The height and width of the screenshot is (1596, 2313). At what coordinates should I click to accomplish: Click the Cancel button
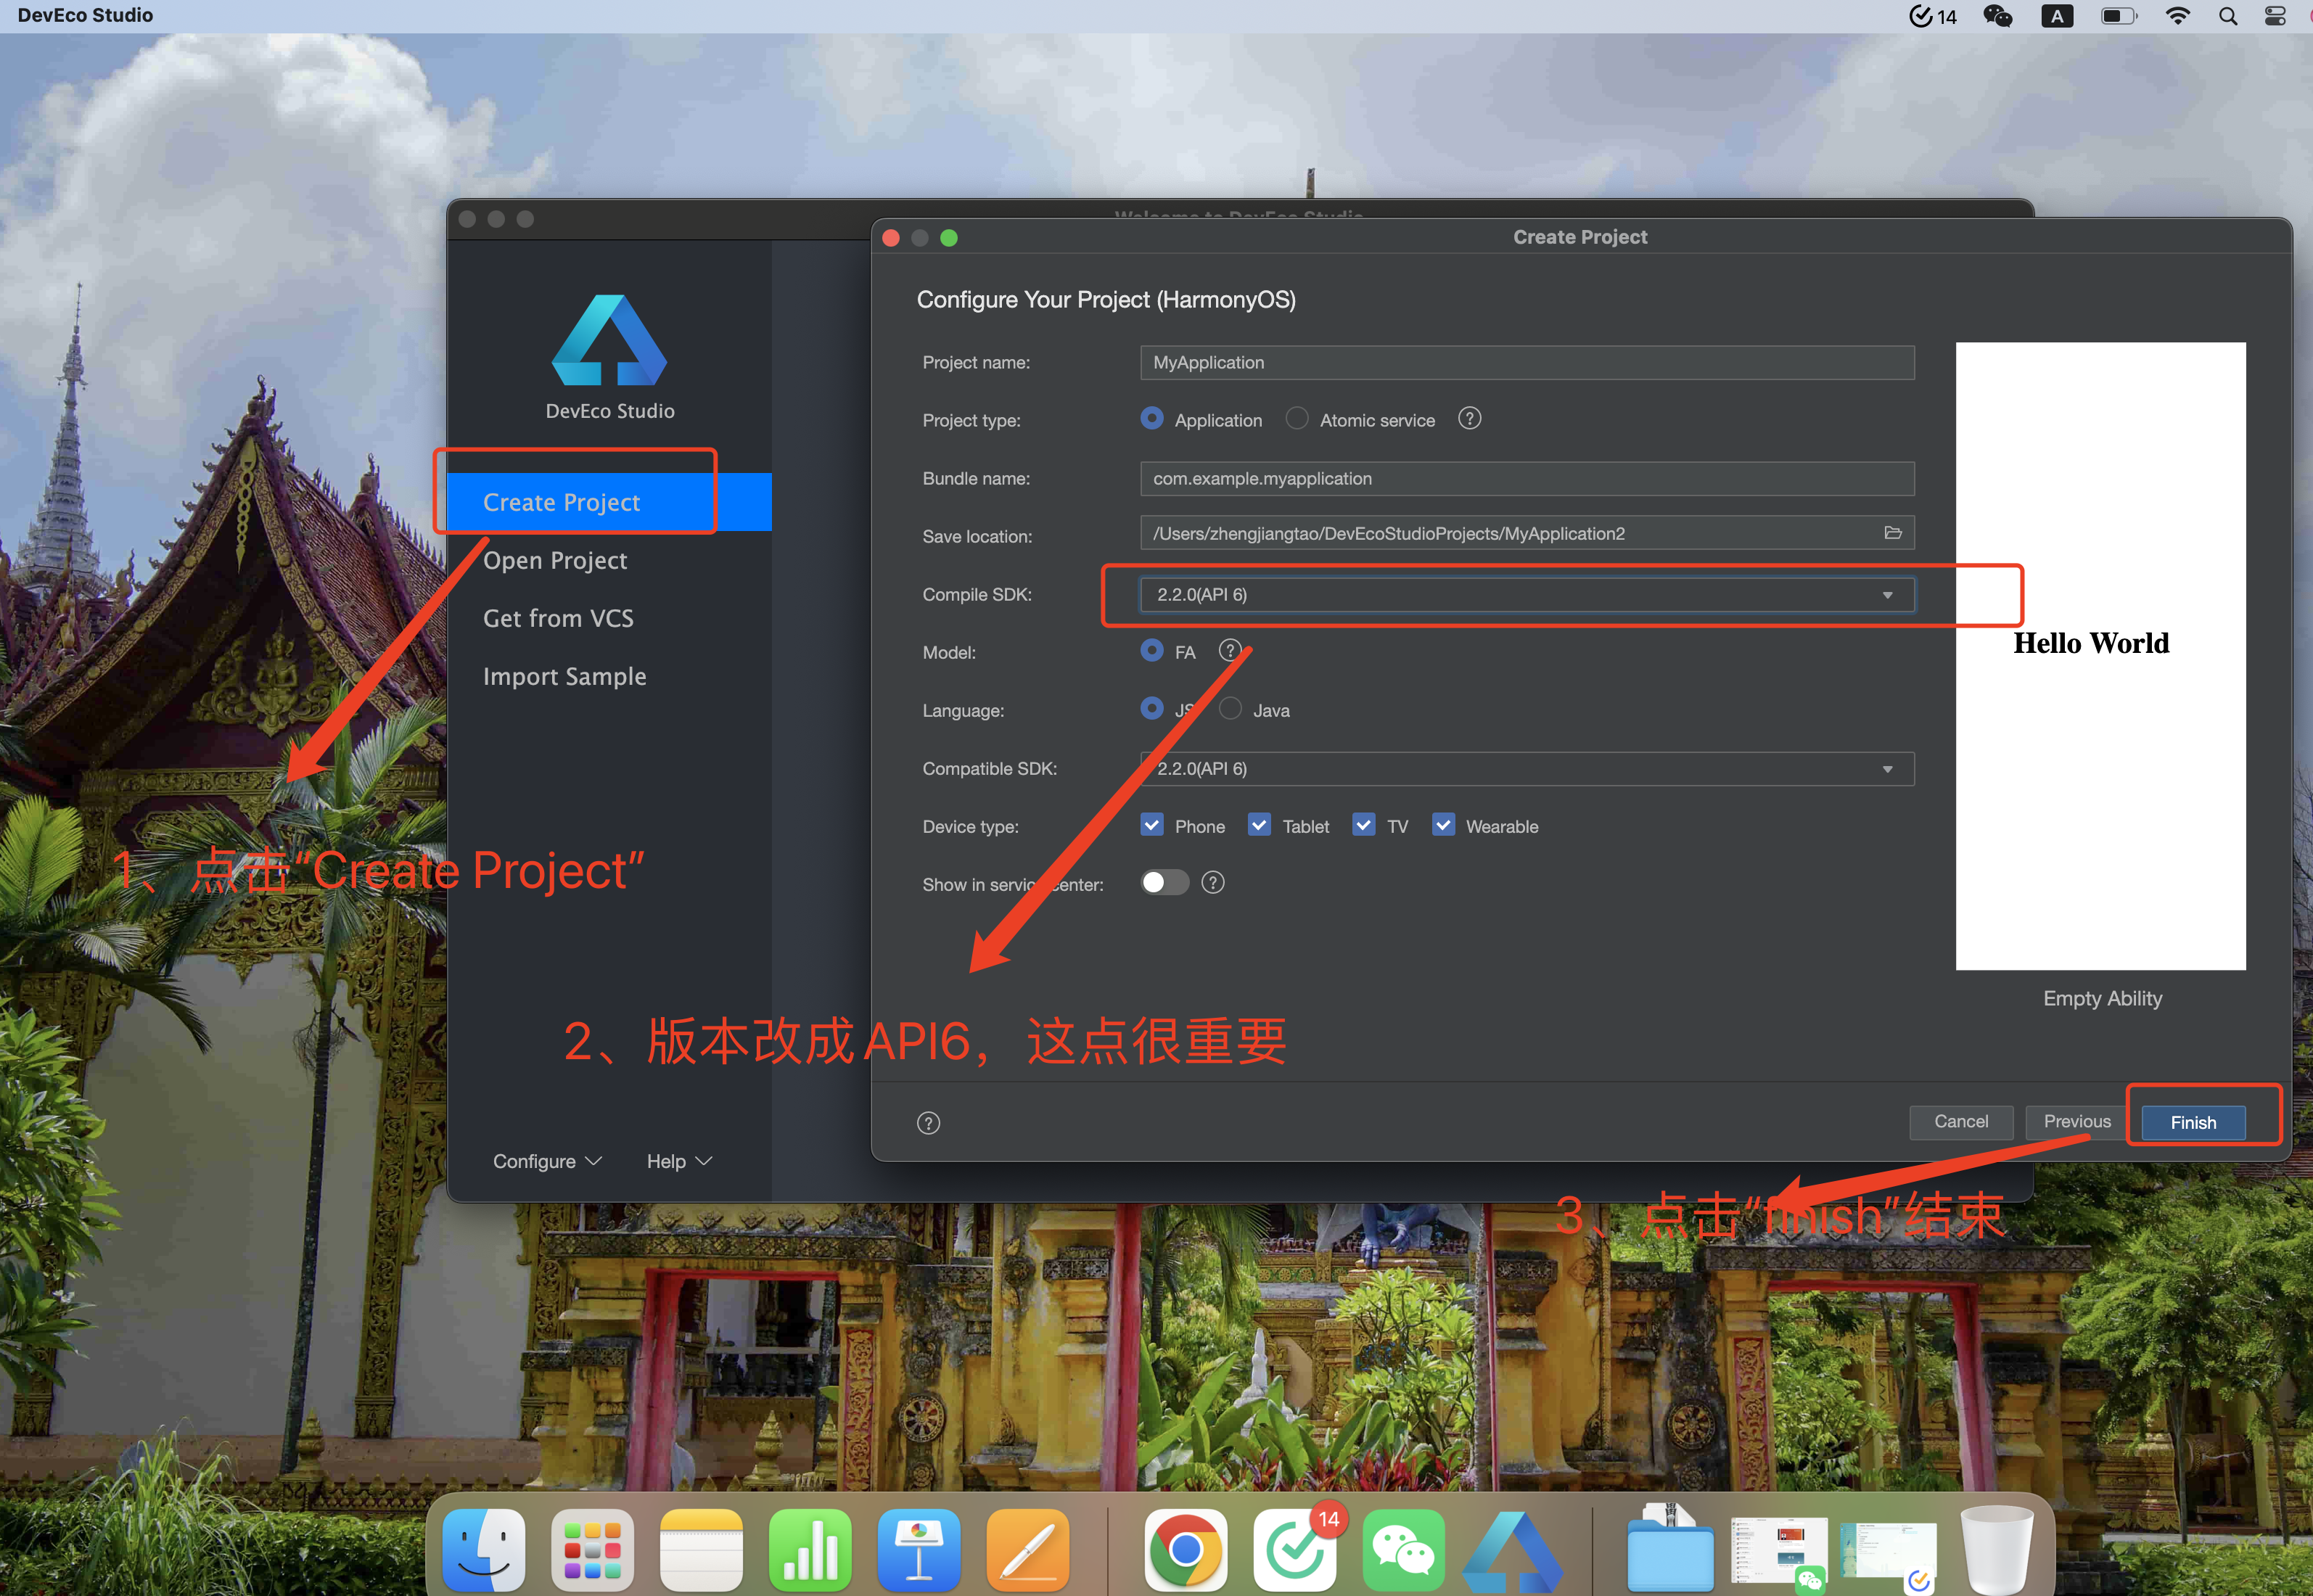[1961, 1122]
